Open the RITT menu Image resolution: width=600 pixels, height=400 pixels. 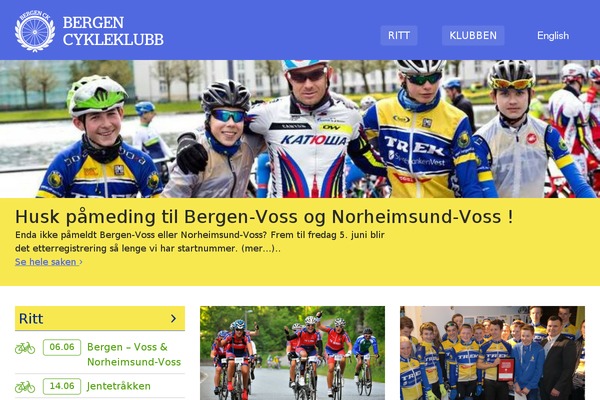coord(399,36)
